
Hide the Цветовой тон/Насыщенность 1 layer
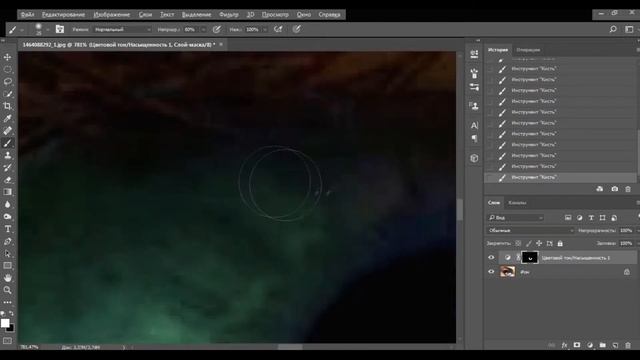(x=491, y=258)
